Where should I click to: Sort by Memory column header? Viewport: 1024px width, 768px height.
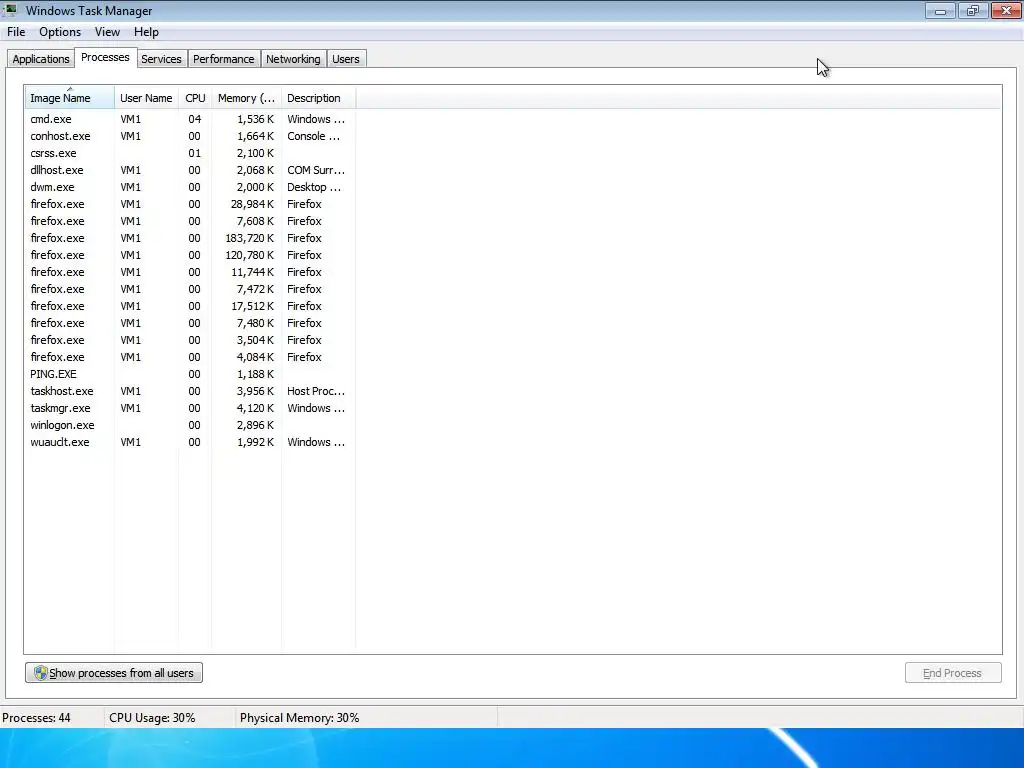(246, 98)
